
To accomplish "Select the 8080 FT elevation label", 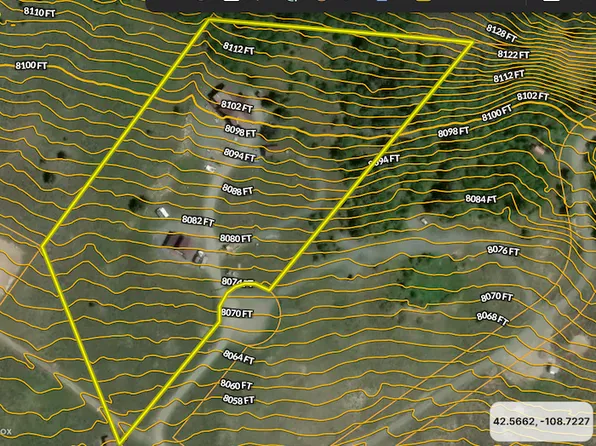I will (236, 238).
